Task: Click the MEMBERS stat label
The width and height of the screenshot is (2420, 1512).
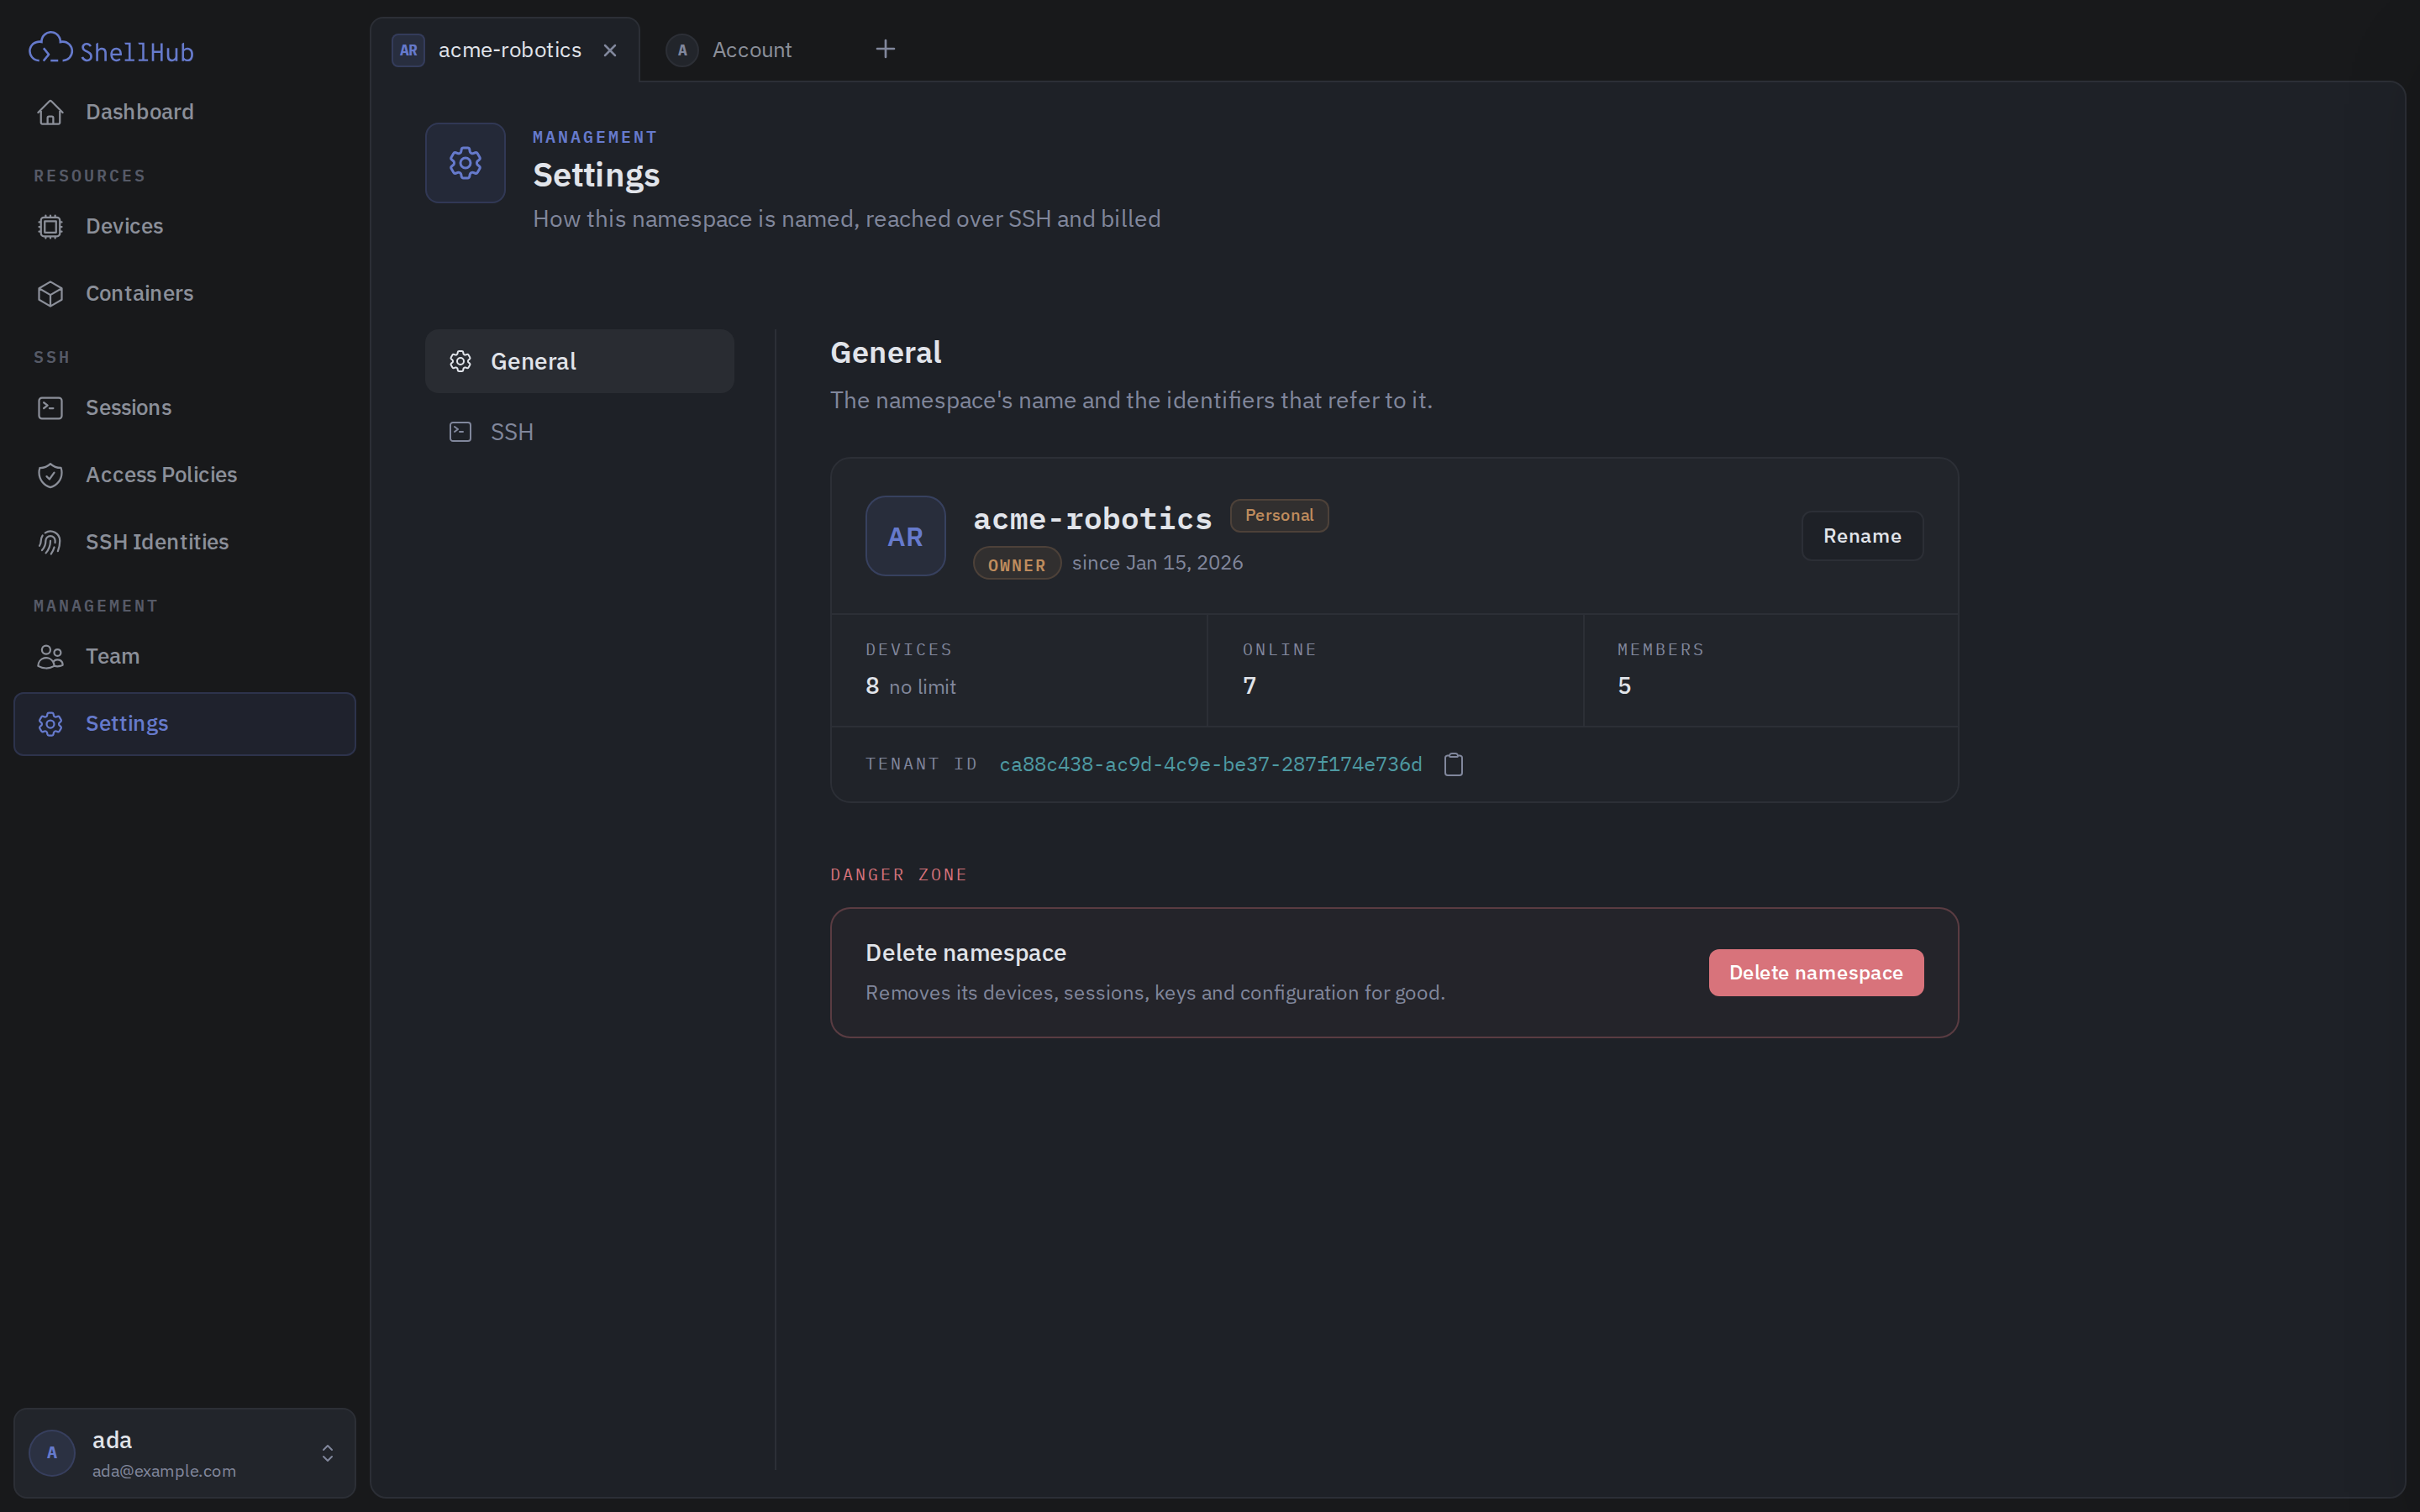Action: [x=1660, y=650]
